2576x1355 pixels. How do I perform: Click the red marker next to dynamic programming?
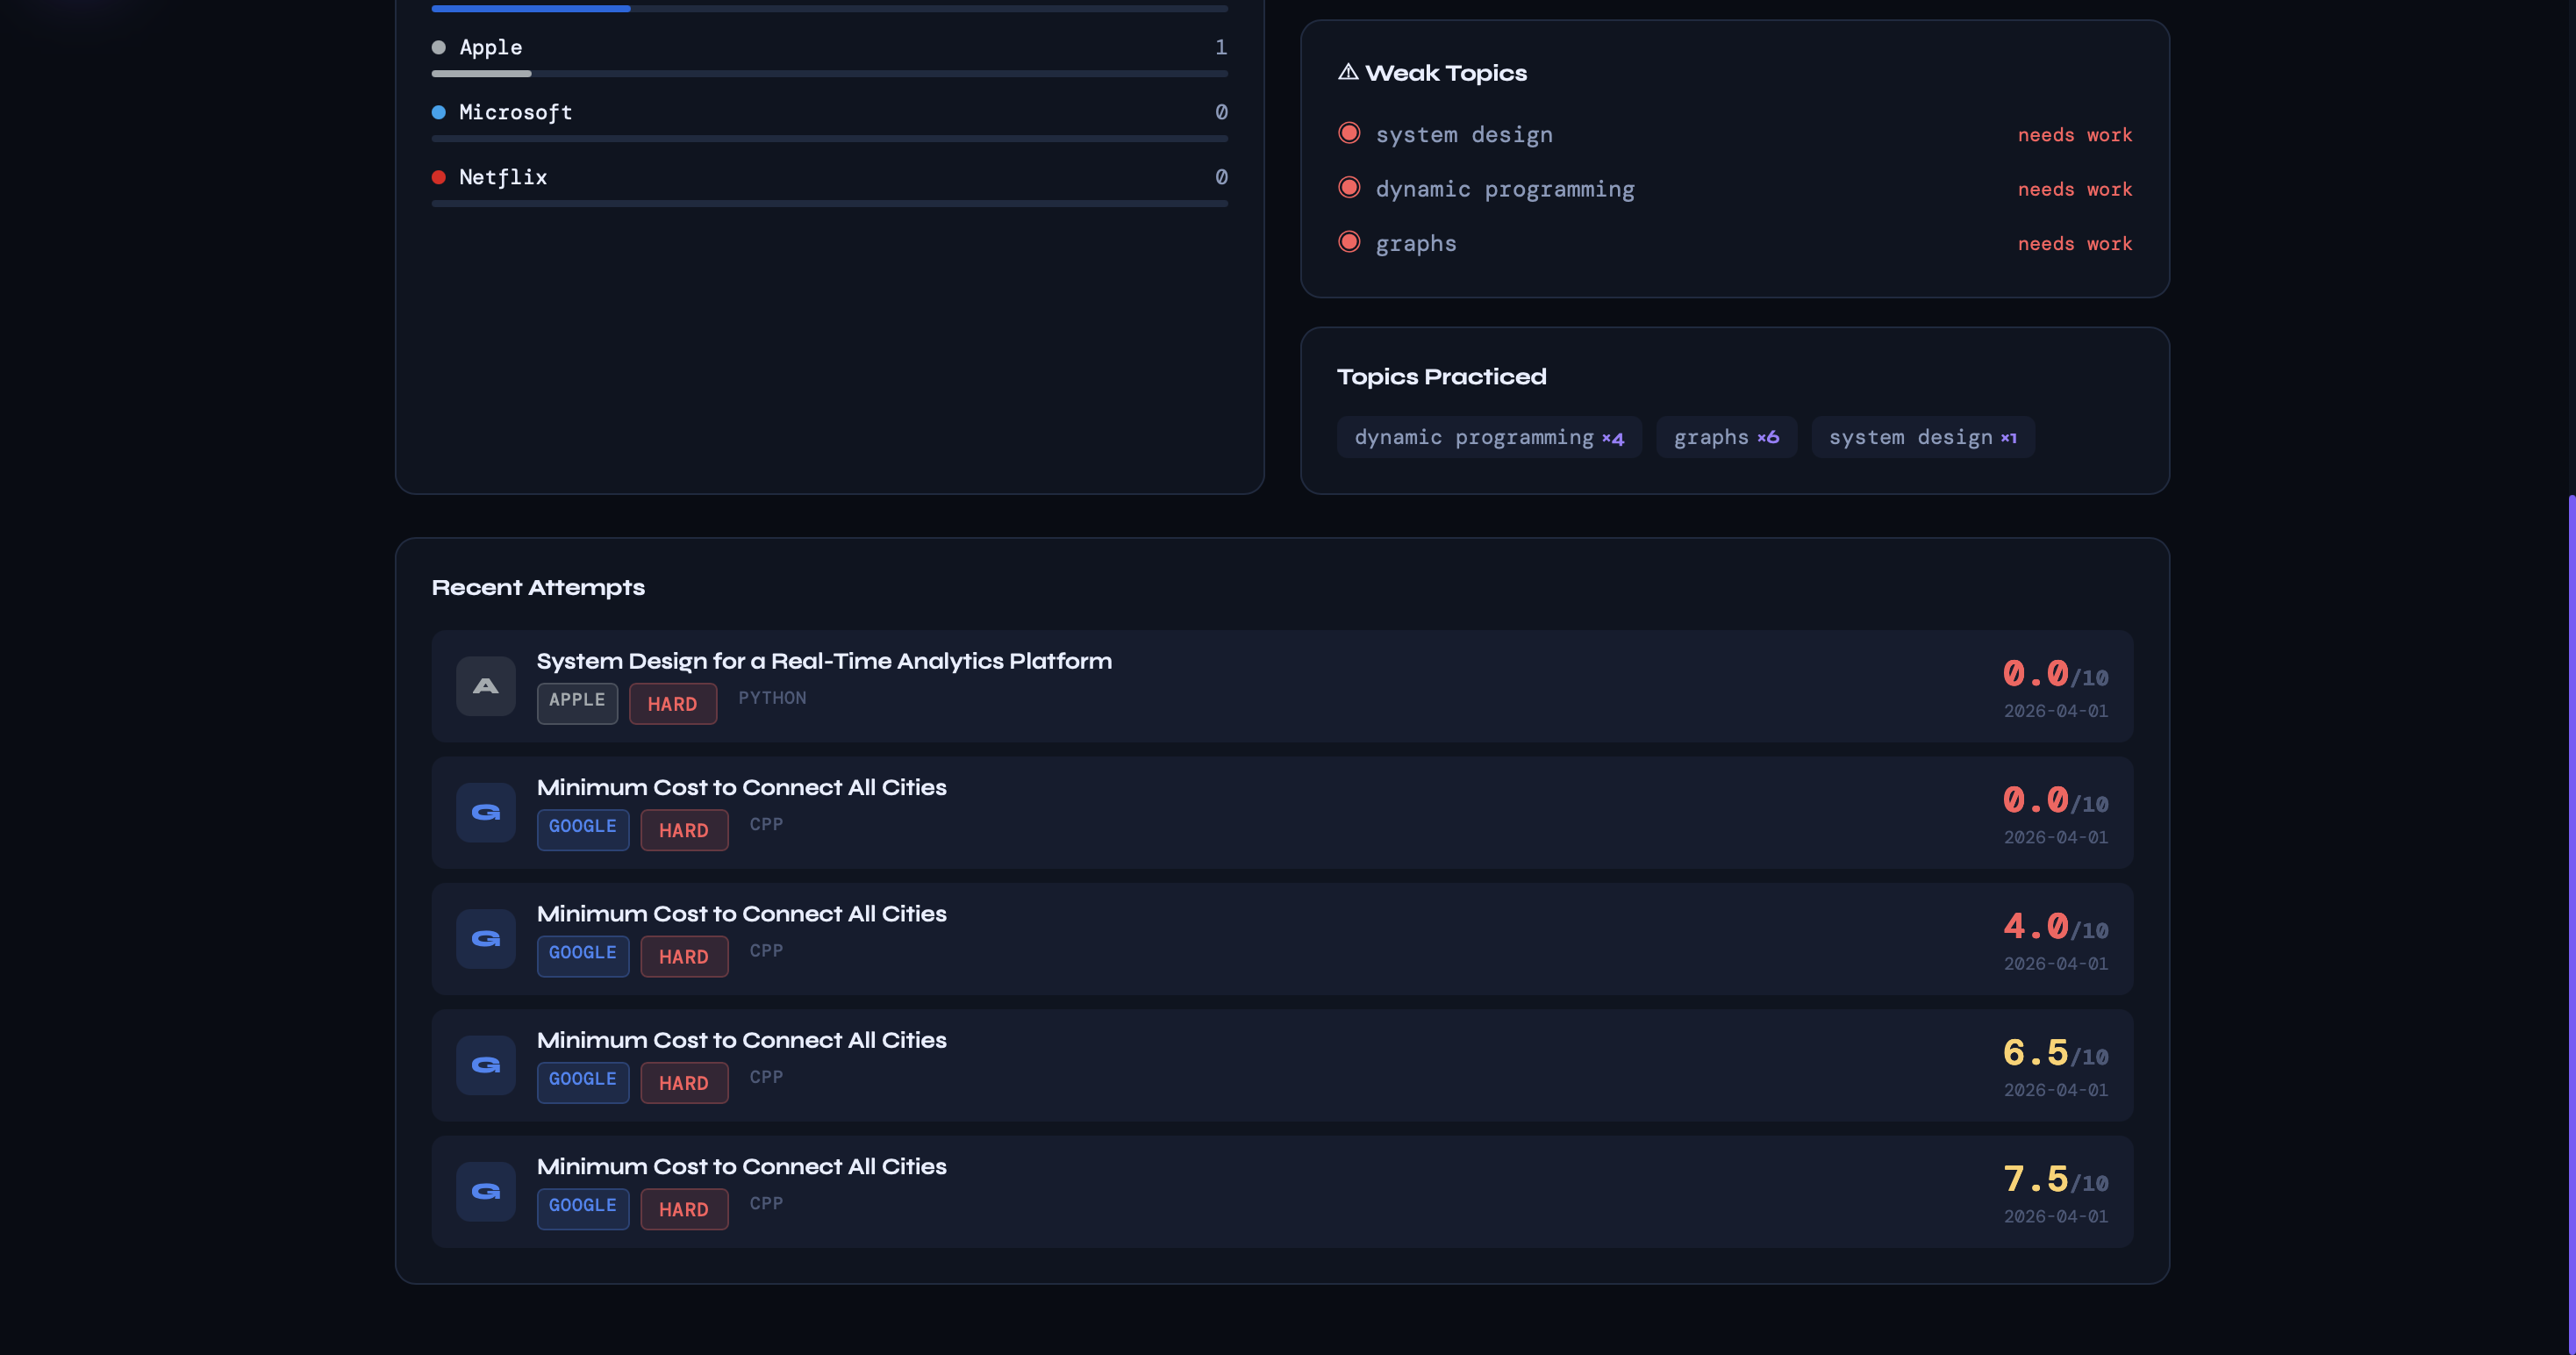click(1349, 188)
